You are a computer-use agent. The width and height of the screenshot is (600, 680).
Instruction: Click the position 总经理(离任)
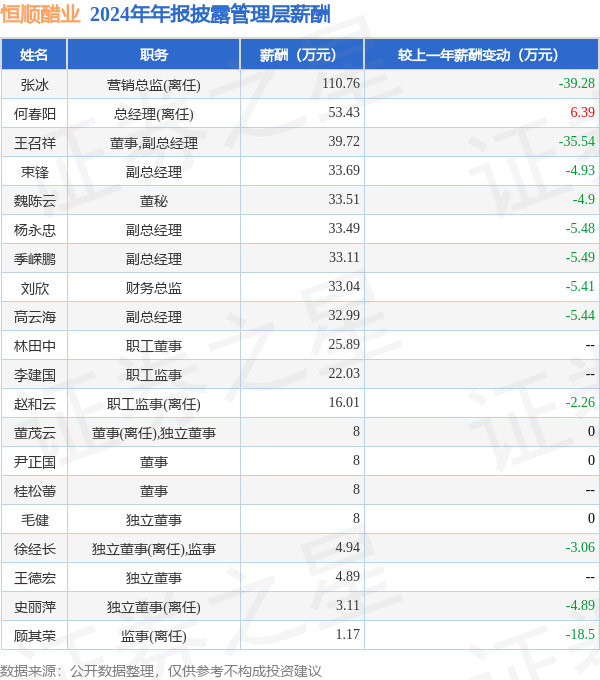(154, 114)
